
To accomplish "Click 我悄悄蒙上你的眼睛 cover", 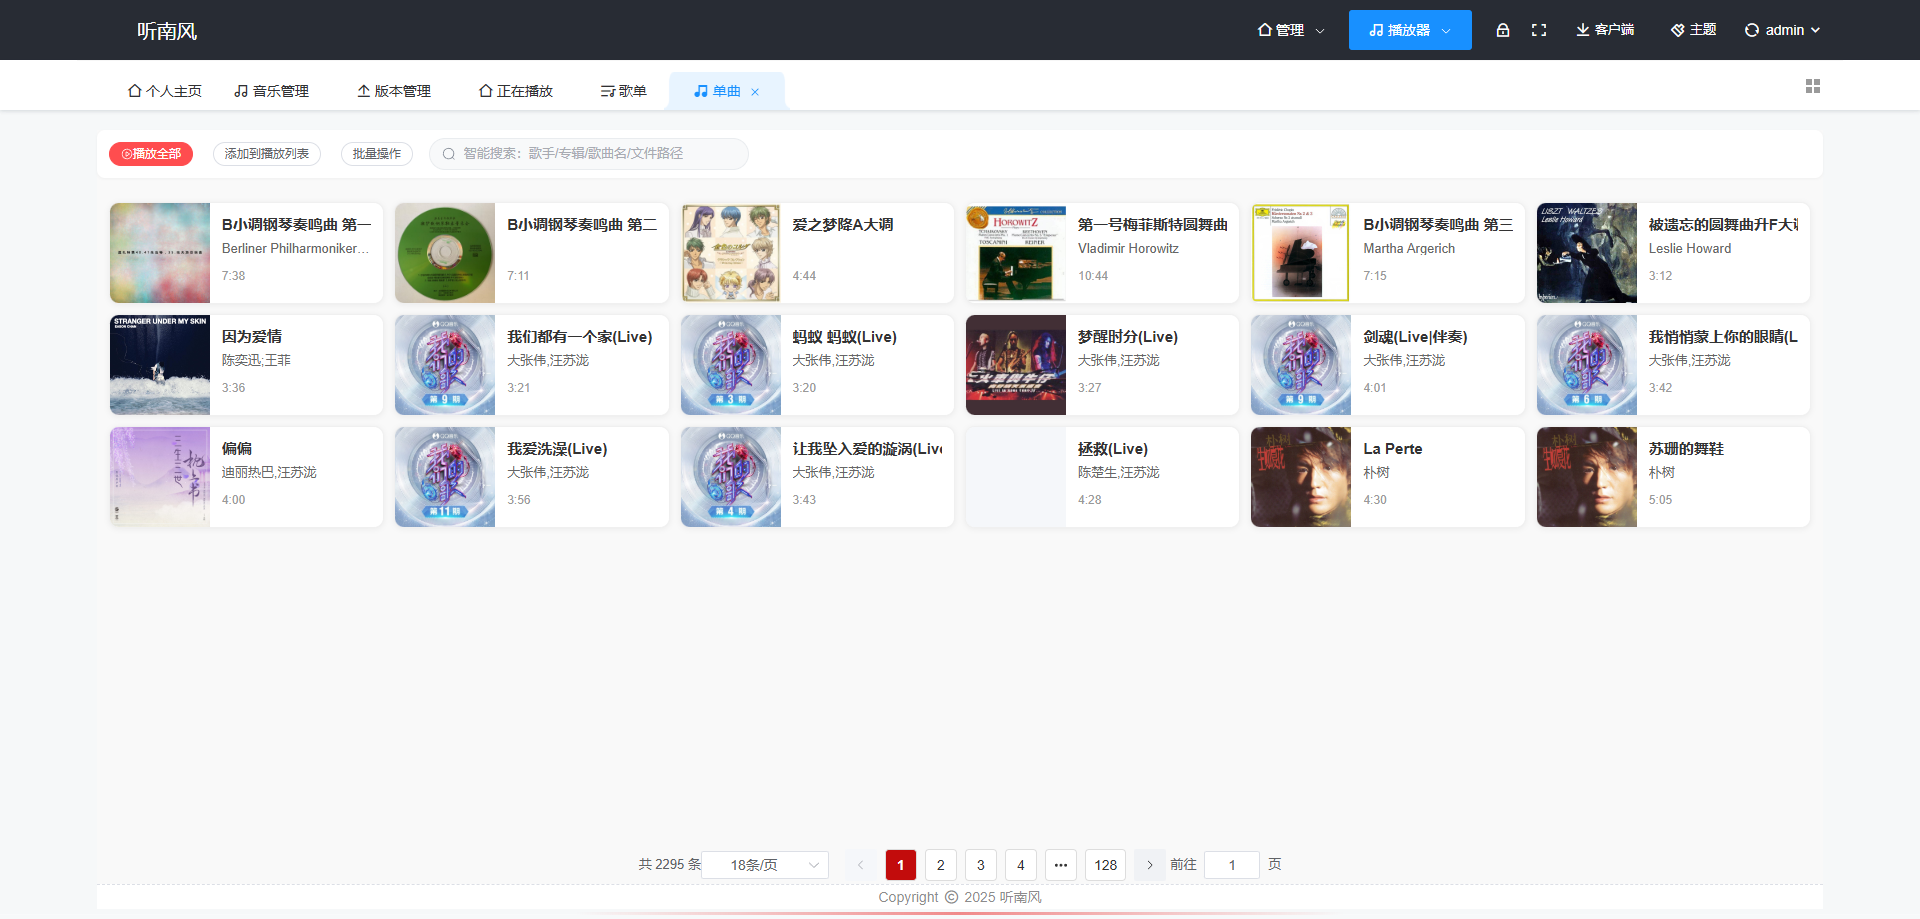I will click(x=1587, y=365).
